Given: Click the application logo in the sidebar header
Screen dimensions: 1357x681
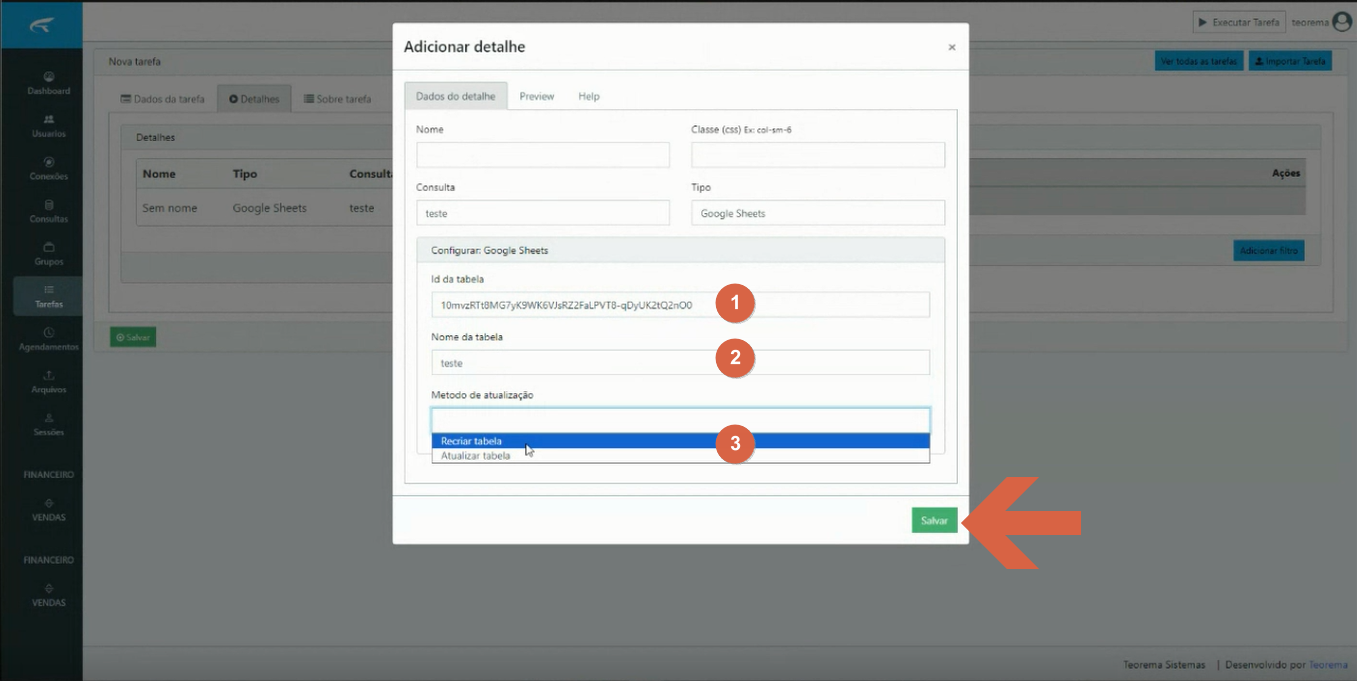Looking at the screenshot, I should (x=42, y=23).
